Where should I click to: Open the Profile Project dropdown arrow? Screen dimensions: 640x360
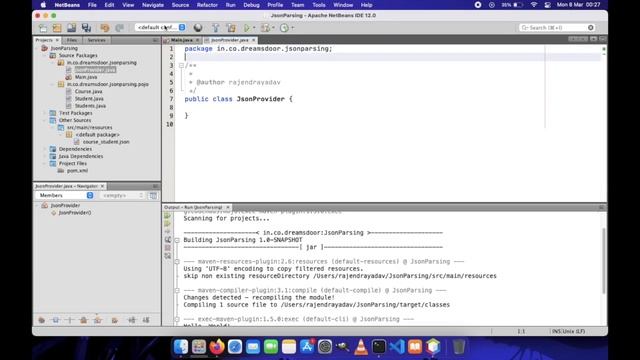pos(293,28)
